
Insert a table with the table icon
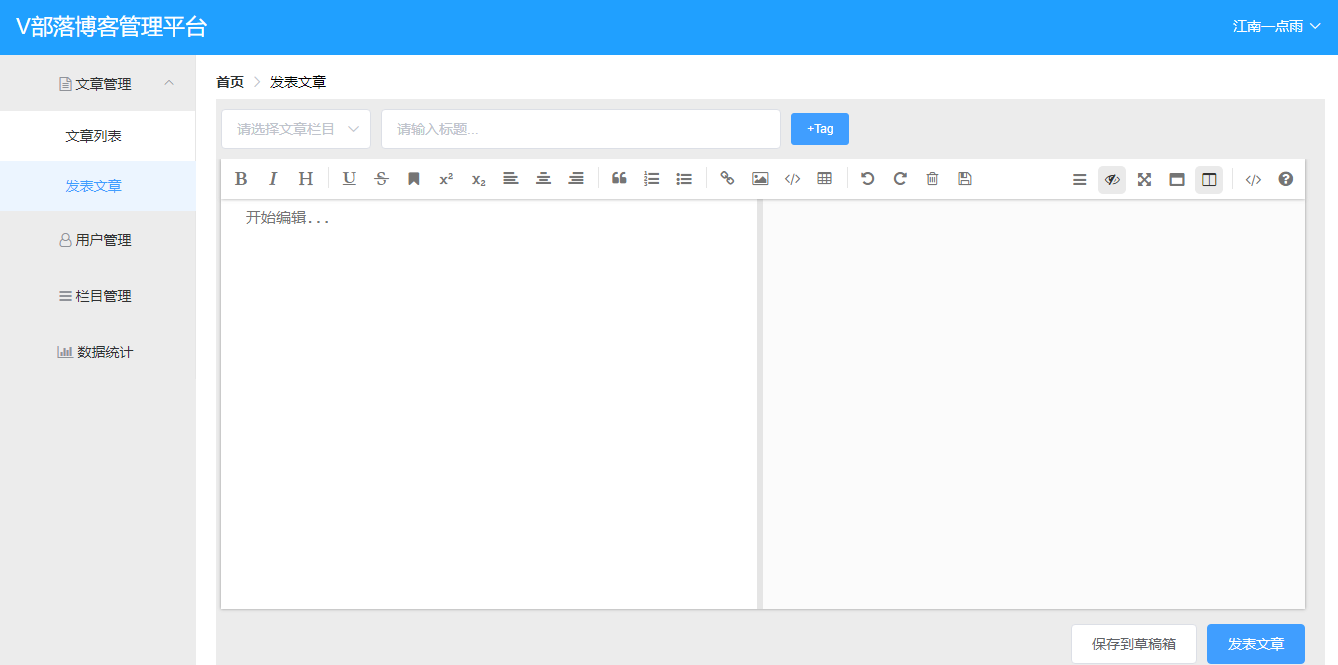pos(824,179)
